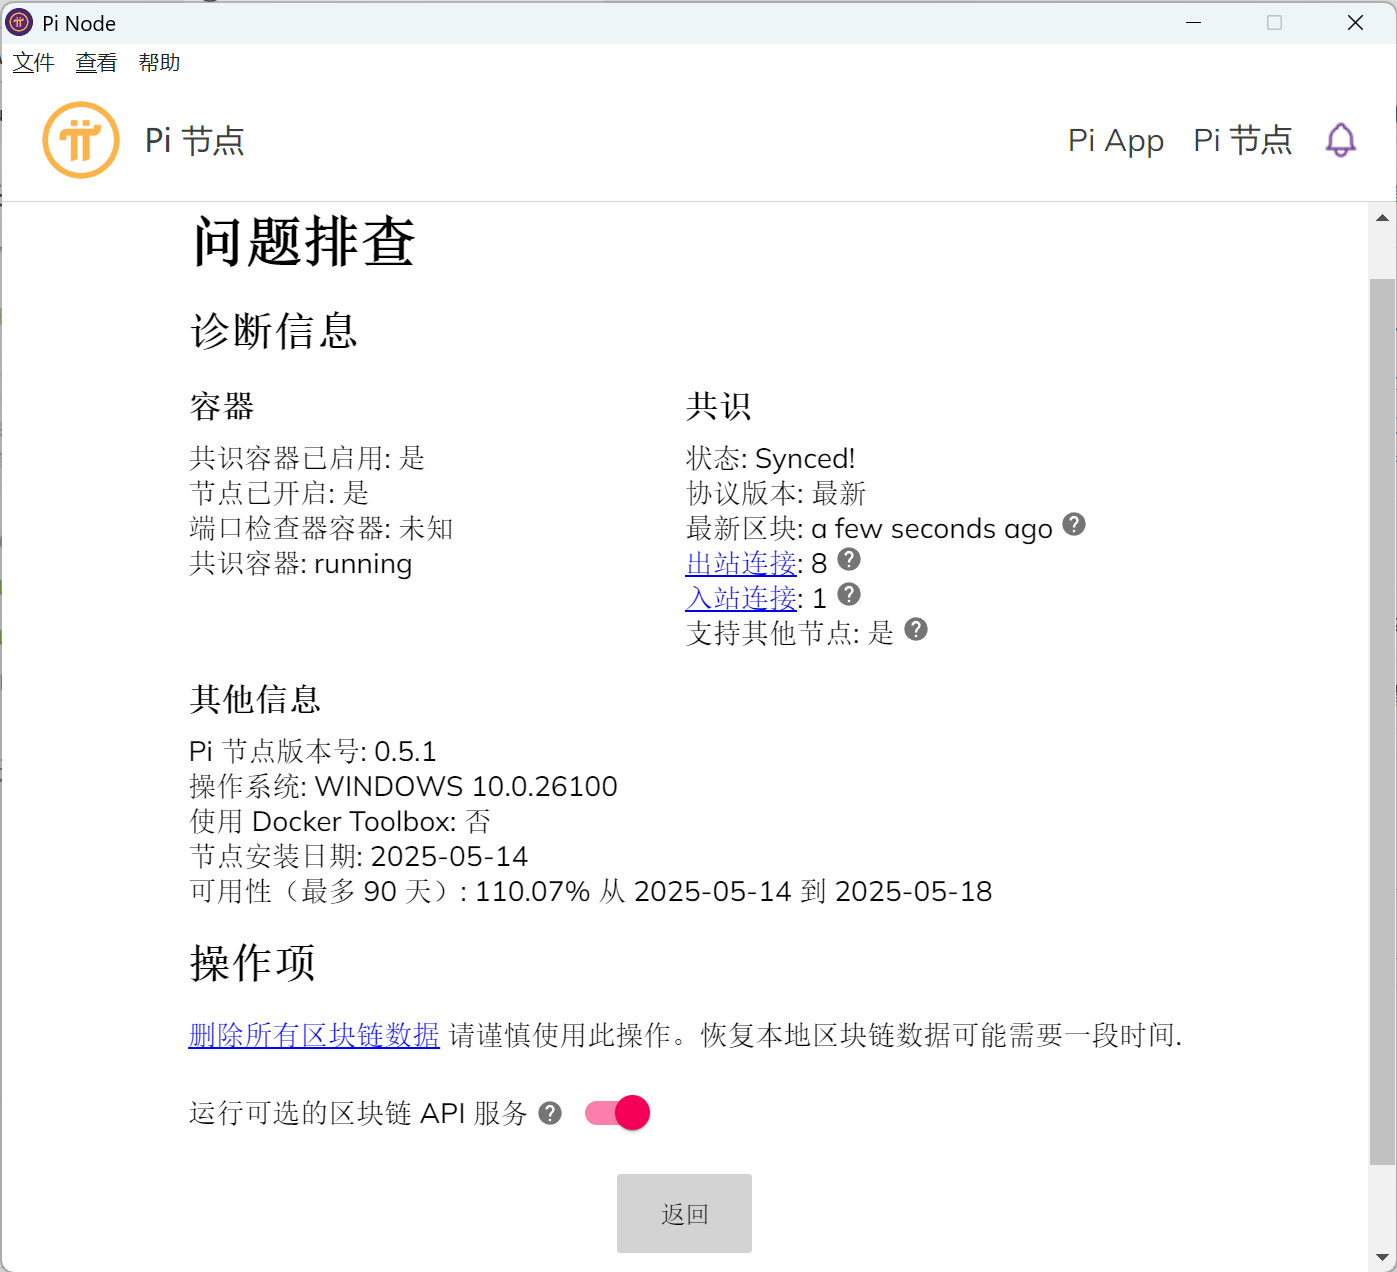Click the 共识容器: running text
The image size is (1397, 1272).
[301, 564]
